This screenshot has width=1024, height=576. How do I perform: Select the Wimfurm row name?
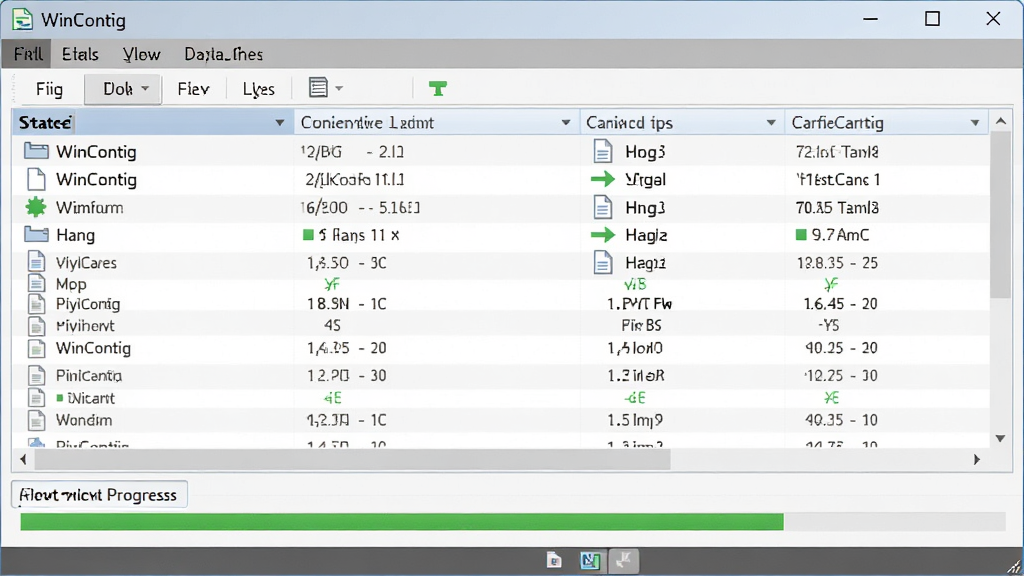point(89,208)
